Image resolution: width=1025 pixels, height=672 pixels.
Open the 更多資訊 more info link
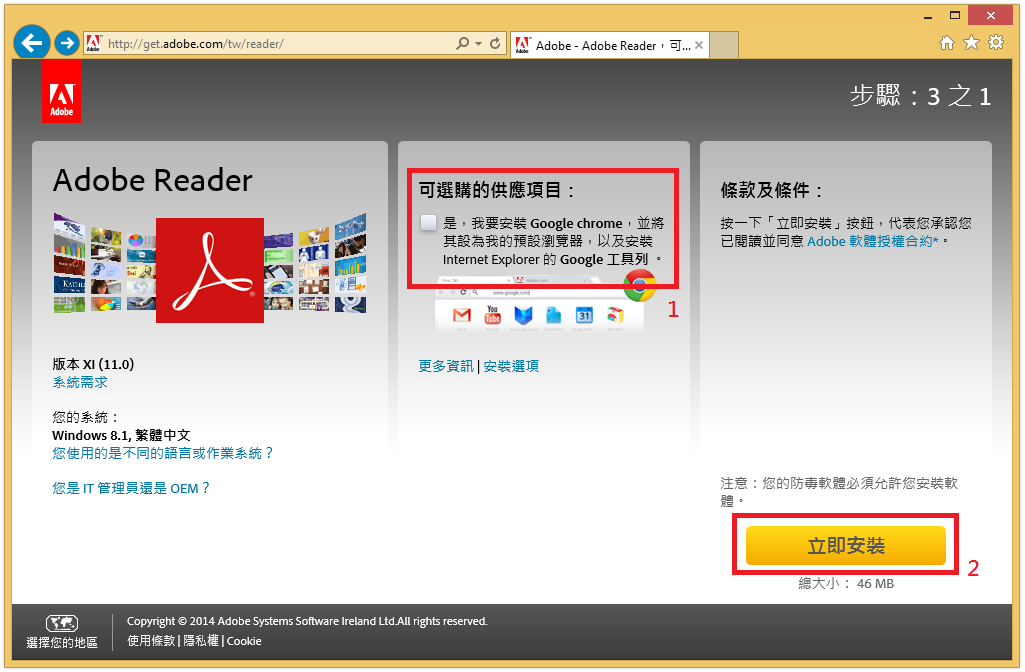[x=446, y=366]
